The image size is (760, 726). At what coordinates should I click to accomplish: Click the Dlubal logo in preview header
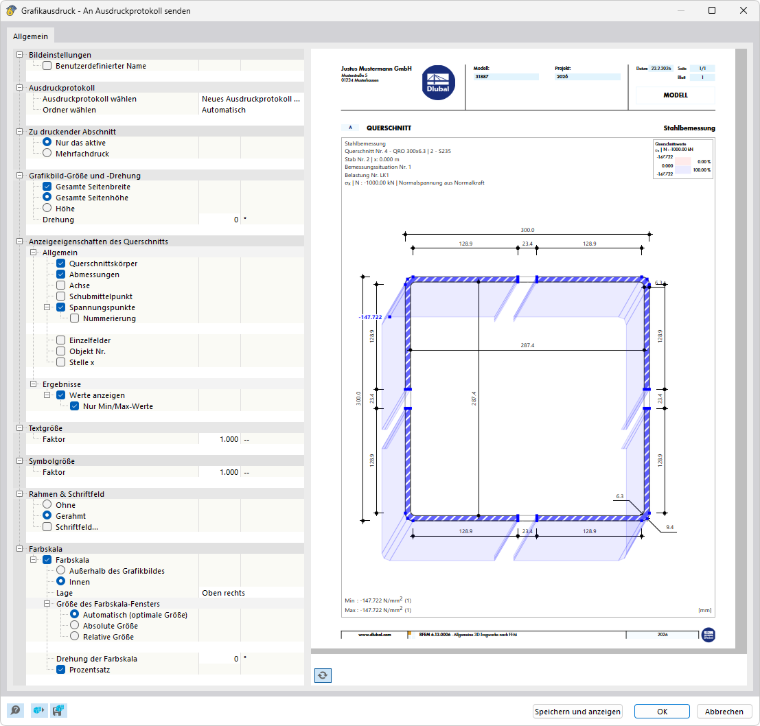[438, 82]
